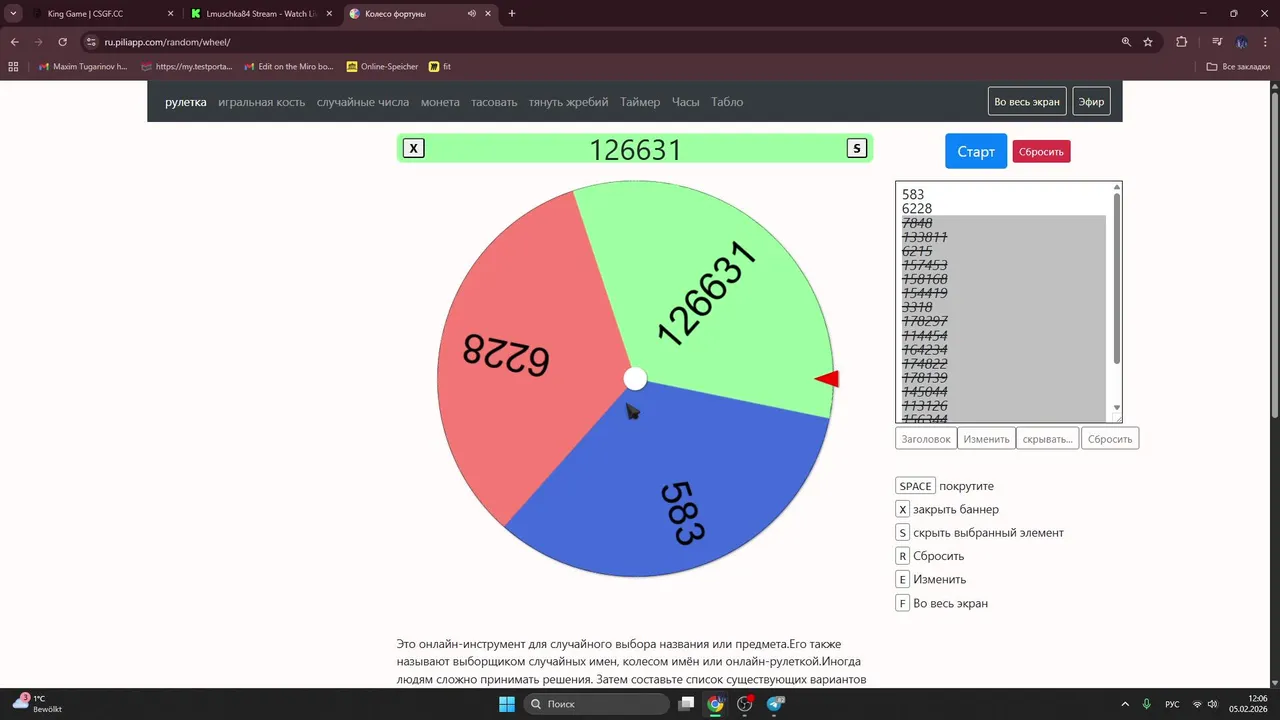1280x720 pixels.
Task: Click the red pointer arrow on wheel
Action: click(828, 379)
